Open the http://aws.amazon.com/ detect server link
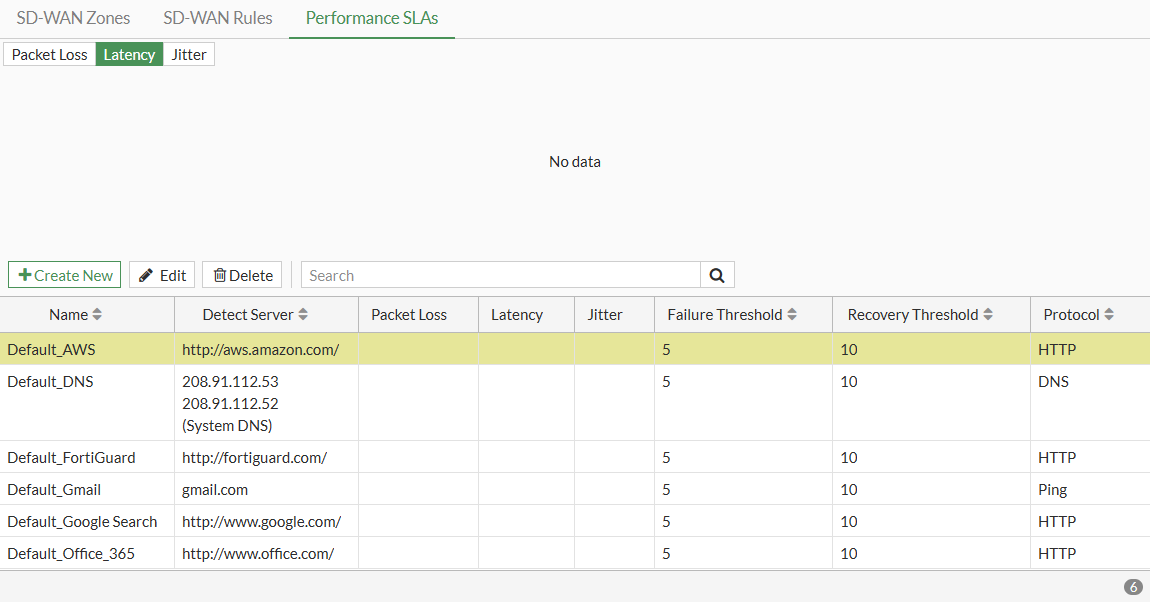1150x602 pixels. 263,349
